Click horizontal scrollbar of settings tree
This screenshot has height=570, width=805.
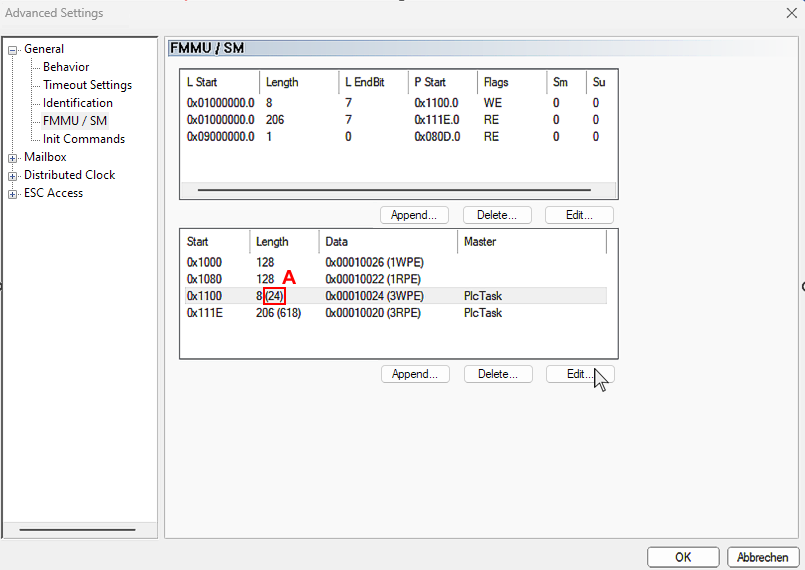point(78,529)
